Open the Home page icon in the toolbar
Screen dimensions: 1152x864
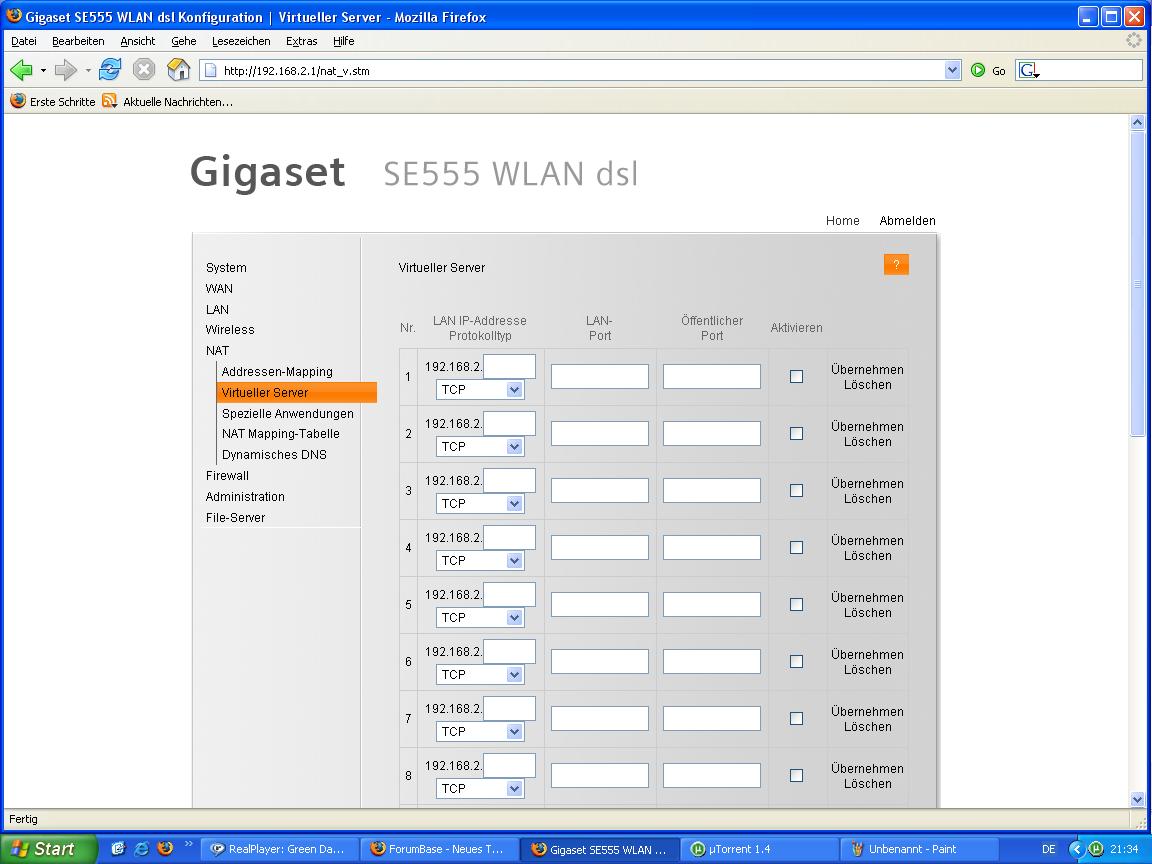[x=179, y=70]
